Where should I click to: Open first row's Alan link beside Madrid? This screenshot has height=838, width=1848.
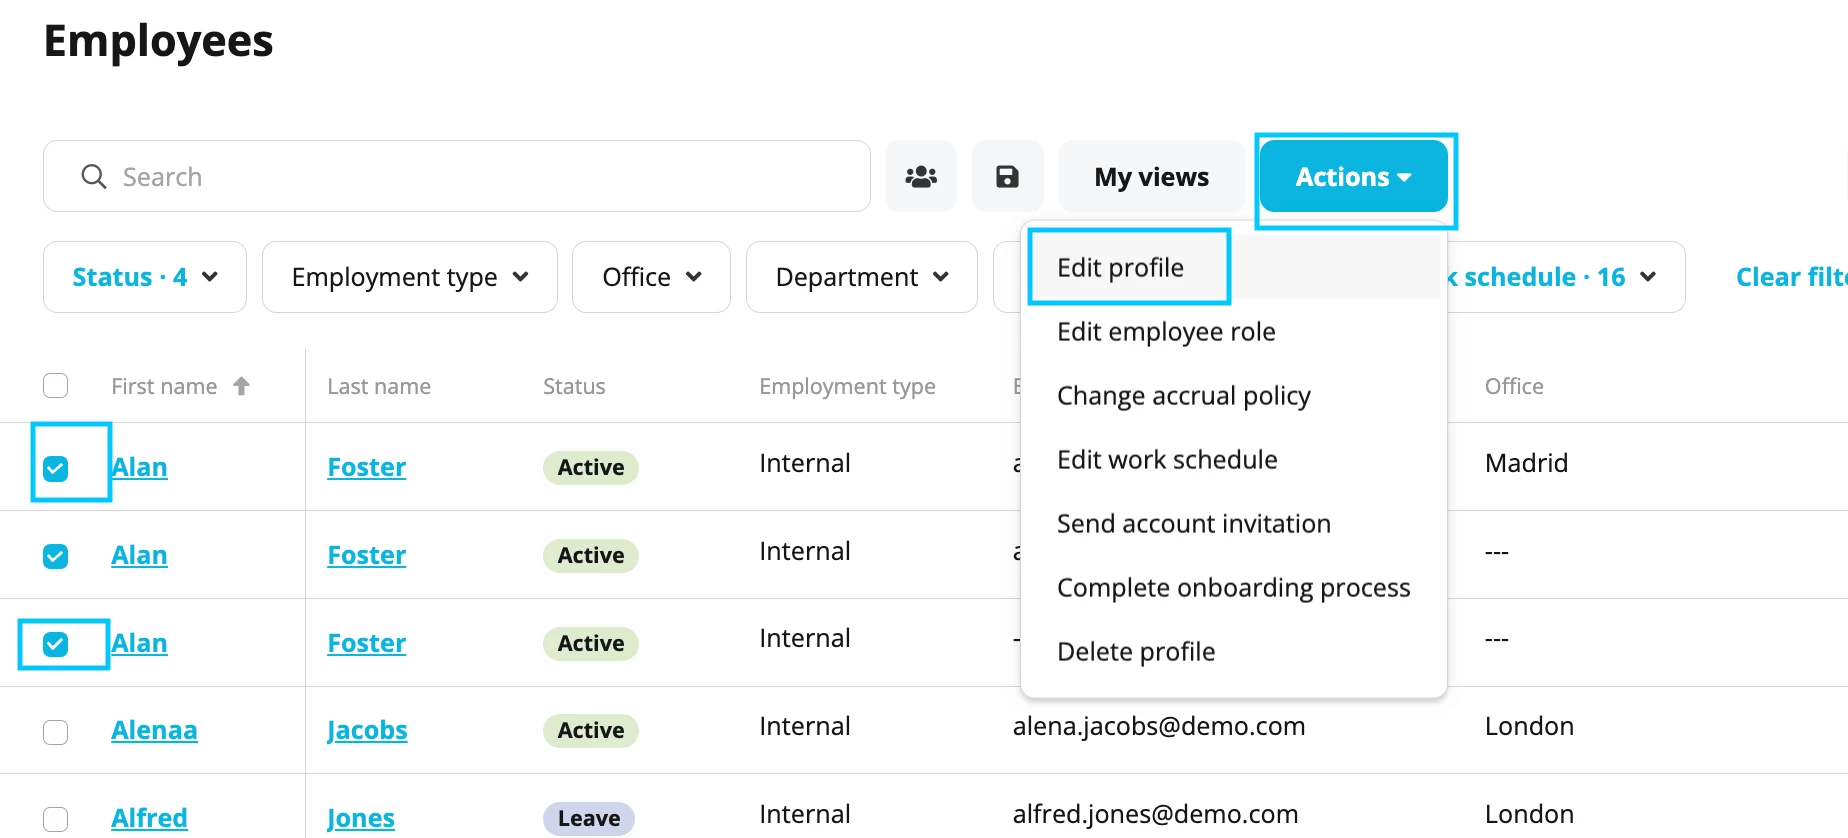[139, 467]
